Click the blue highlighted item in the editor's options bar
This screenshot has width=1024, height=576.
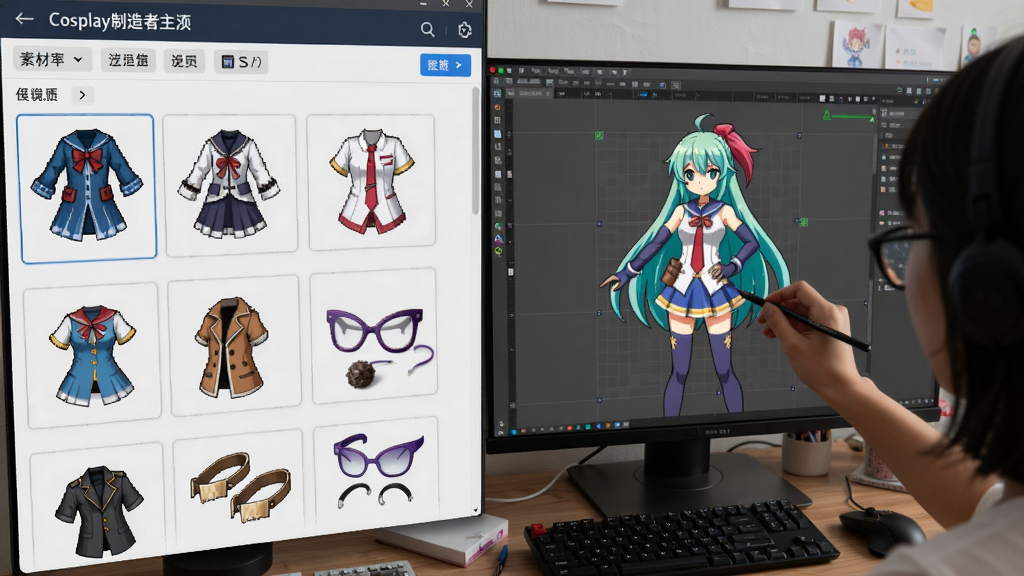pos(643,94)
